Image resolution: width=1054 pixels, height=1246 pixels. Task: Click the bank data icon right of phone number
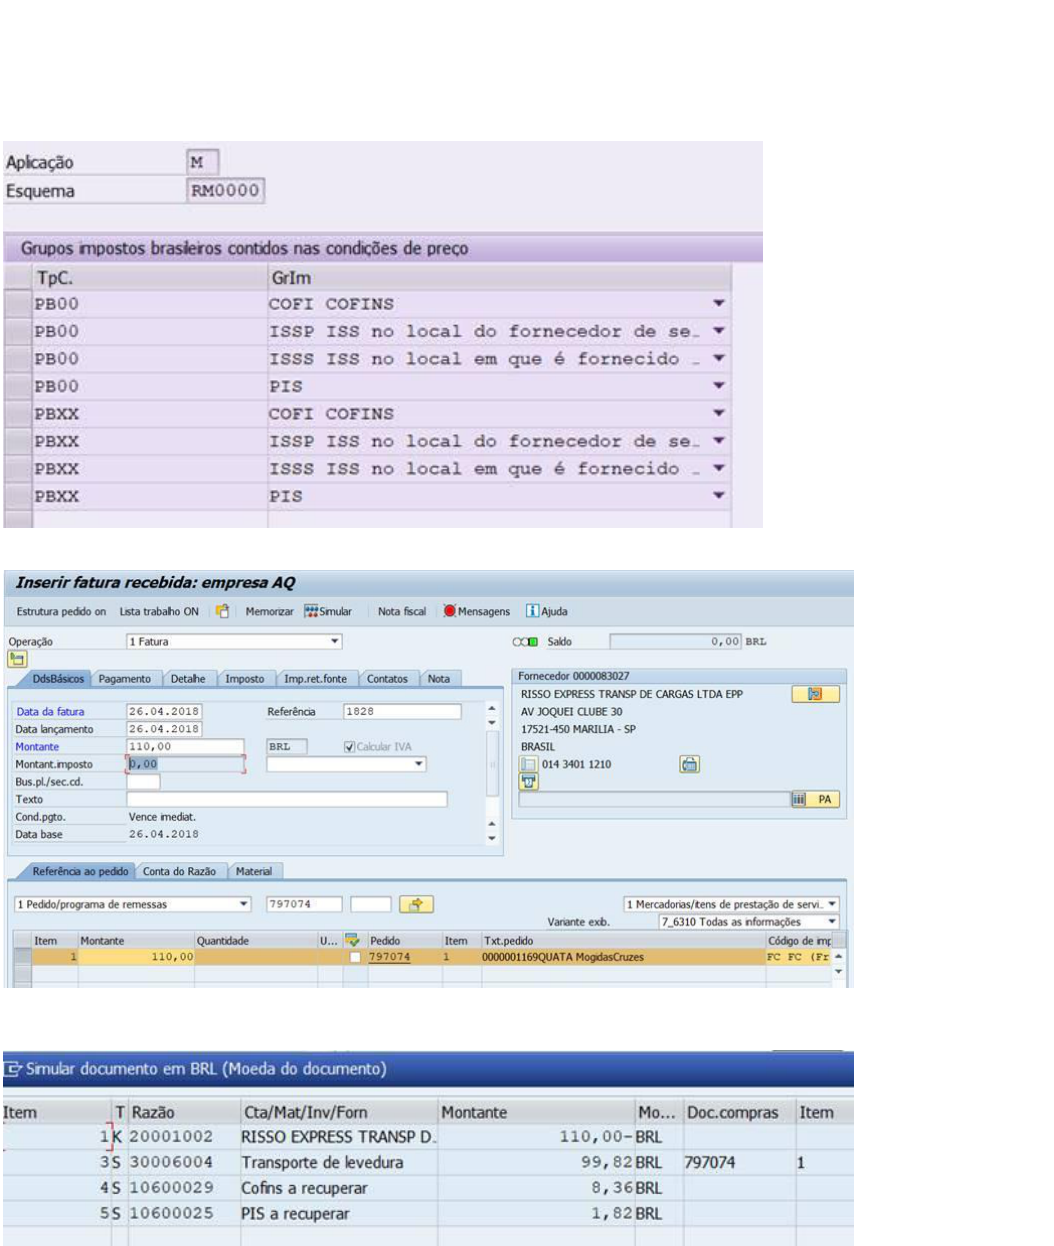[689, 764]
